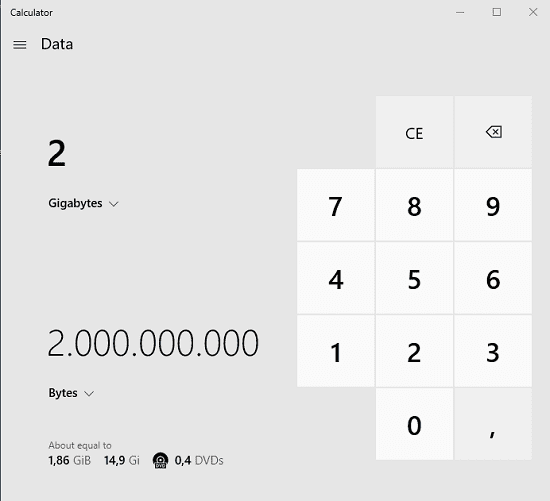Tap digit 7 on keypad
Image resolution: width=550 pixels, height=501 pixels.
pyautogui.click(x=335, y=205)
